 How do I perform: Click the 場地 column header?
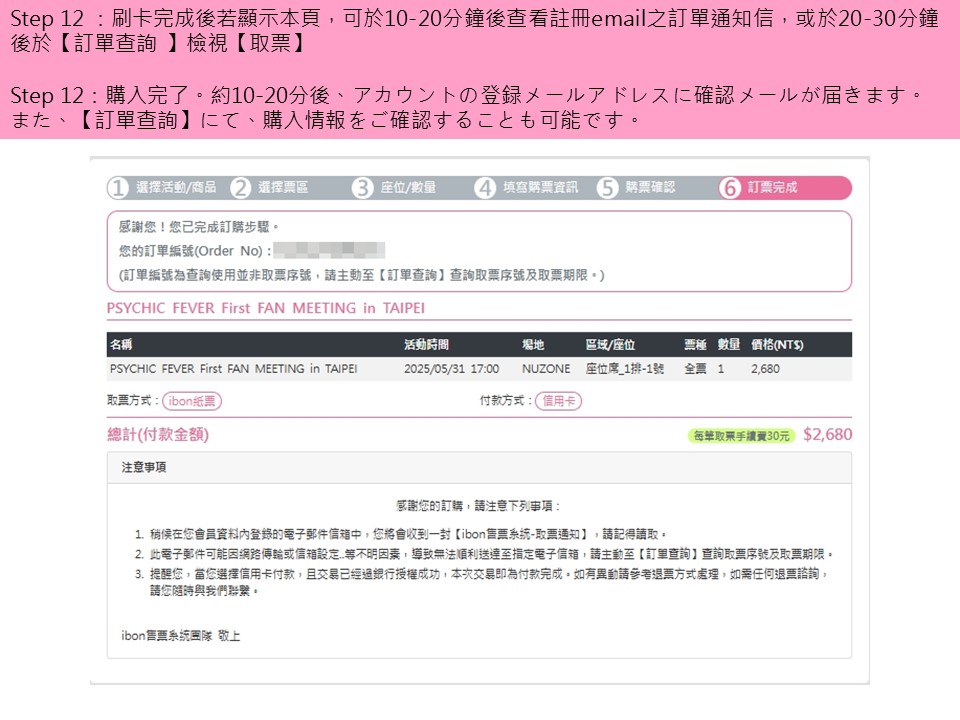[533, 345]
